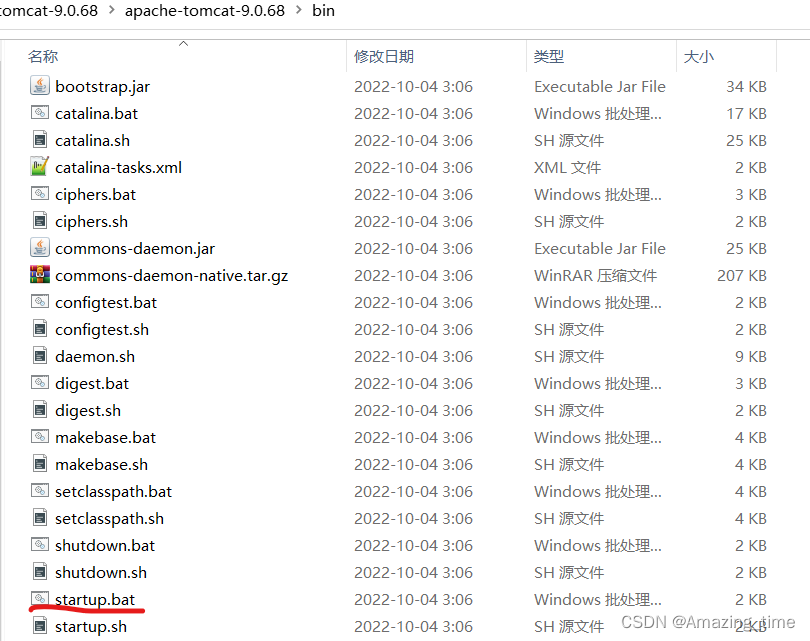Screen dimensions: 810x641
Task: Click the shutdown.sh file icon
Action: [x=40, y=571]
